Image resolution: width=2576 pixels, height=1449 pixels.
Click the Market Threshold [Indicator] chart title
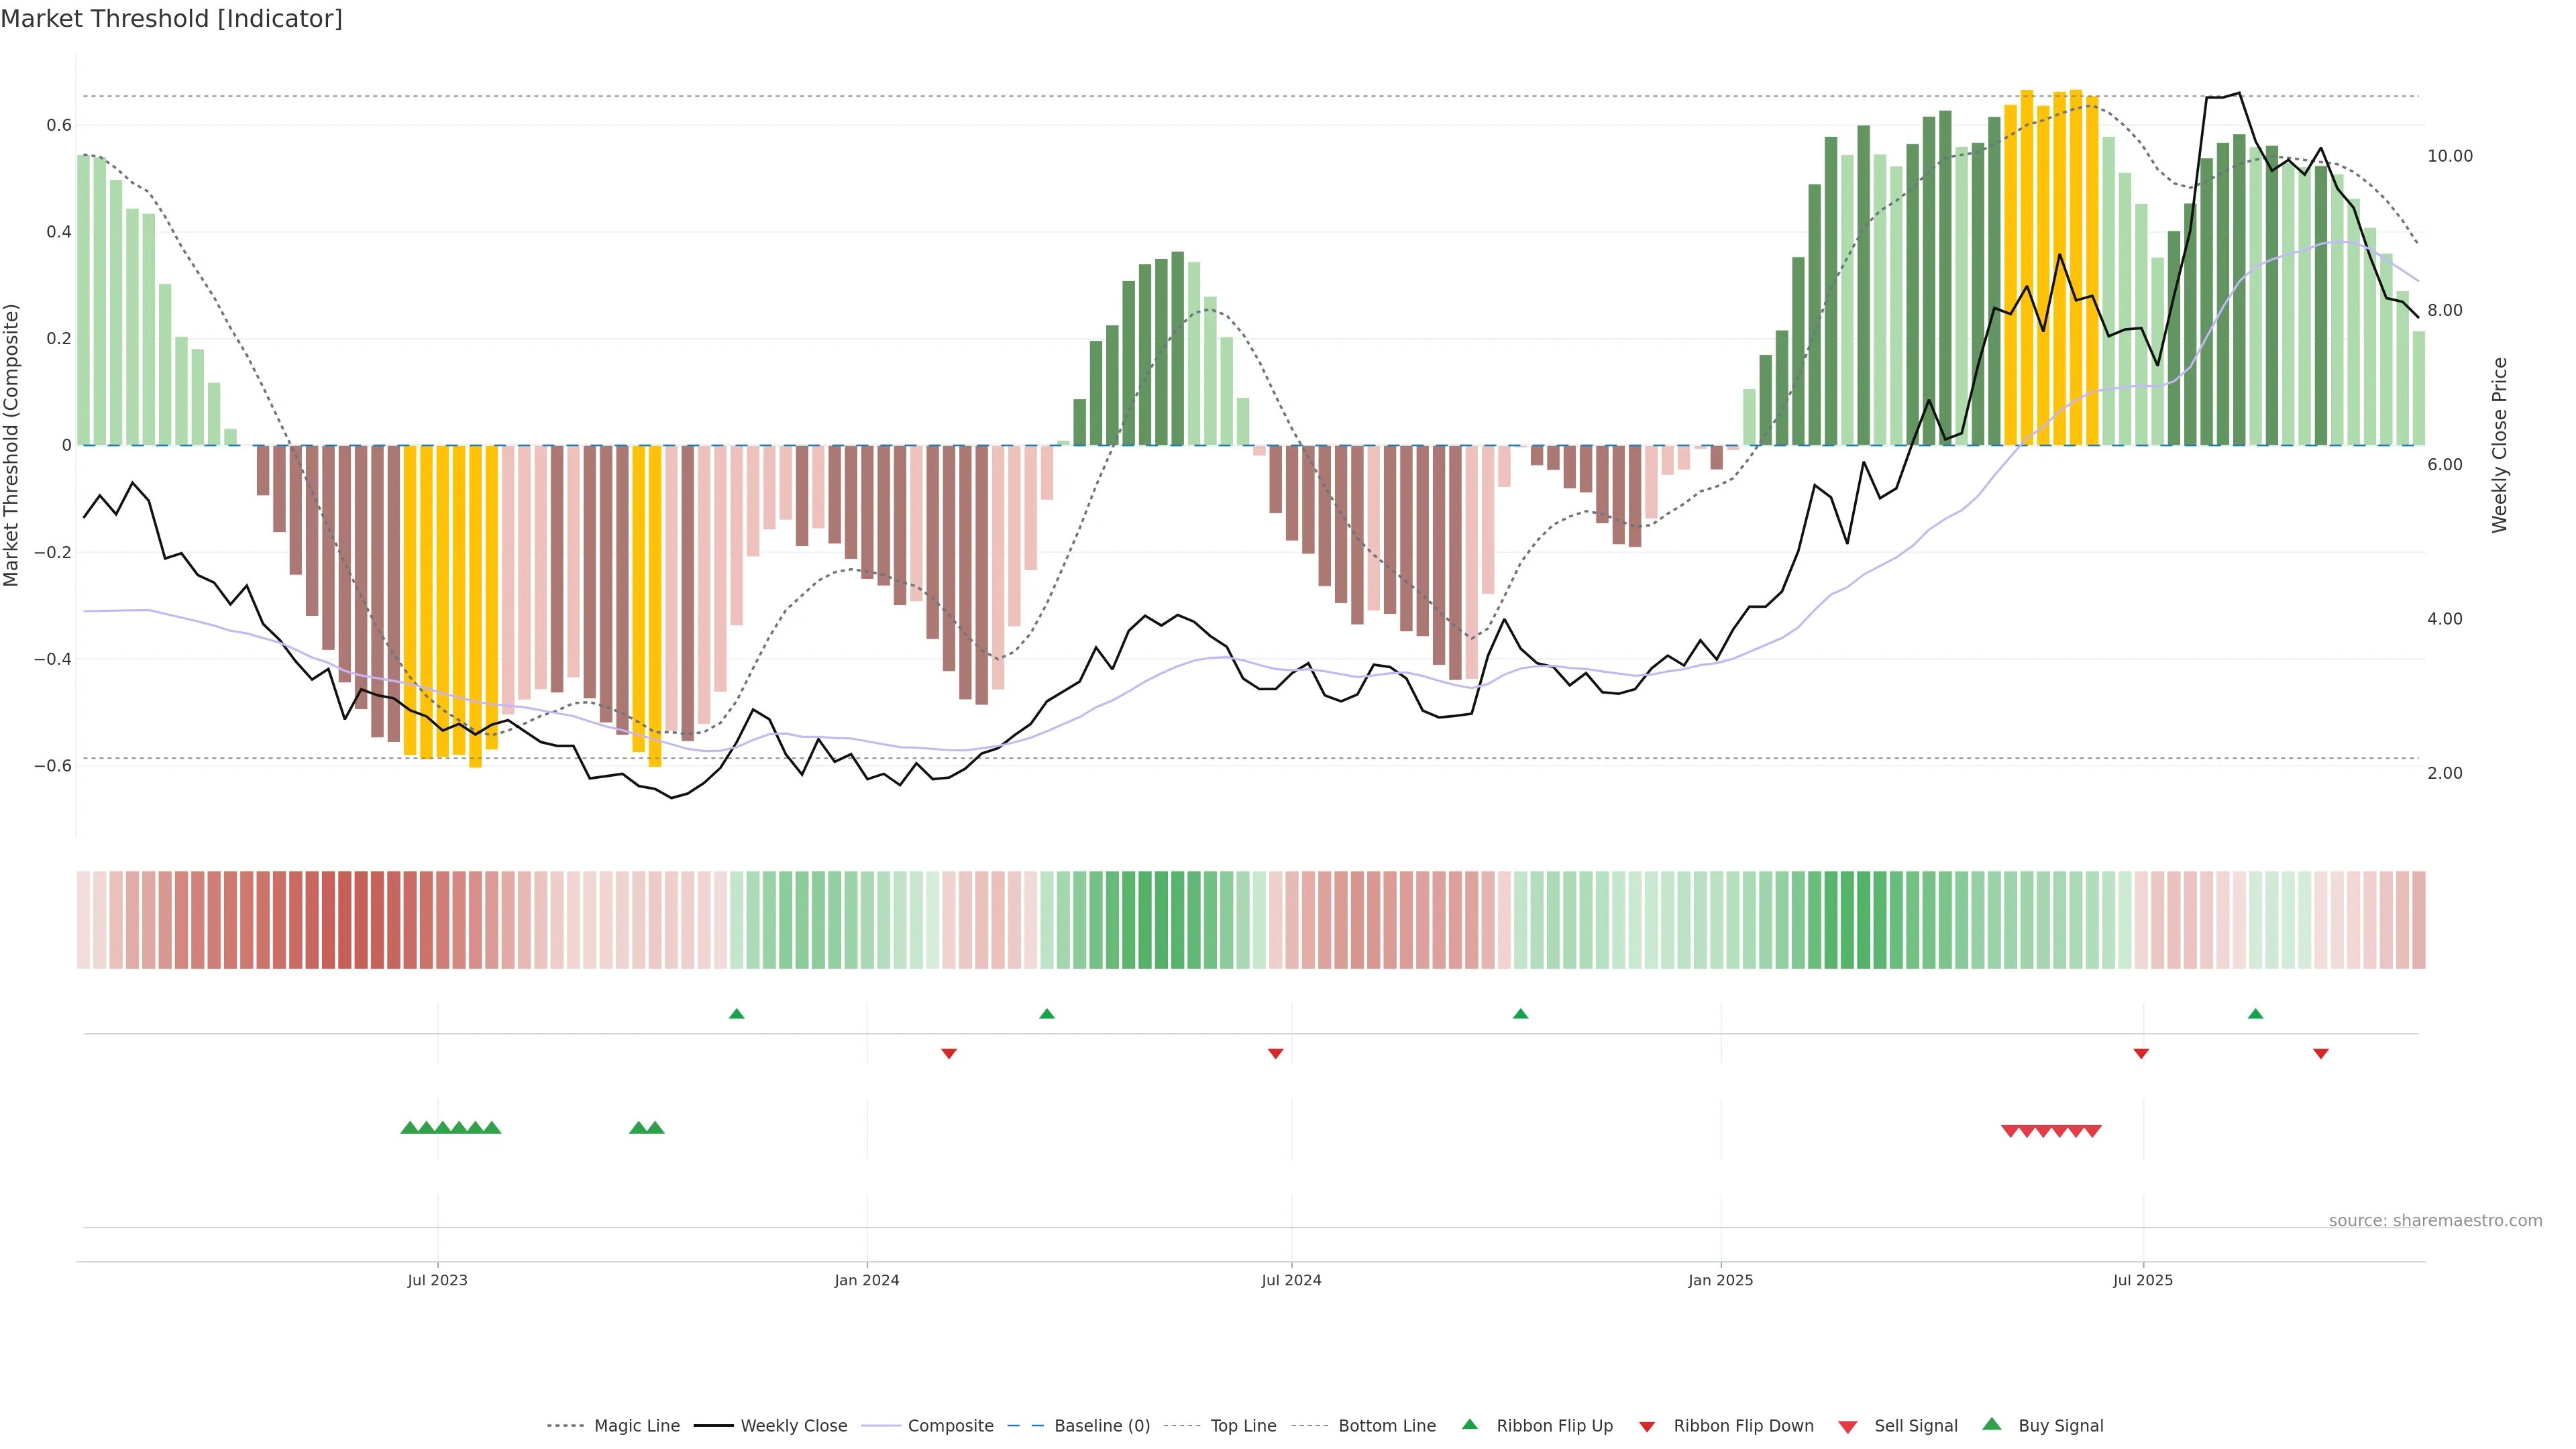[x=171, y=19]
